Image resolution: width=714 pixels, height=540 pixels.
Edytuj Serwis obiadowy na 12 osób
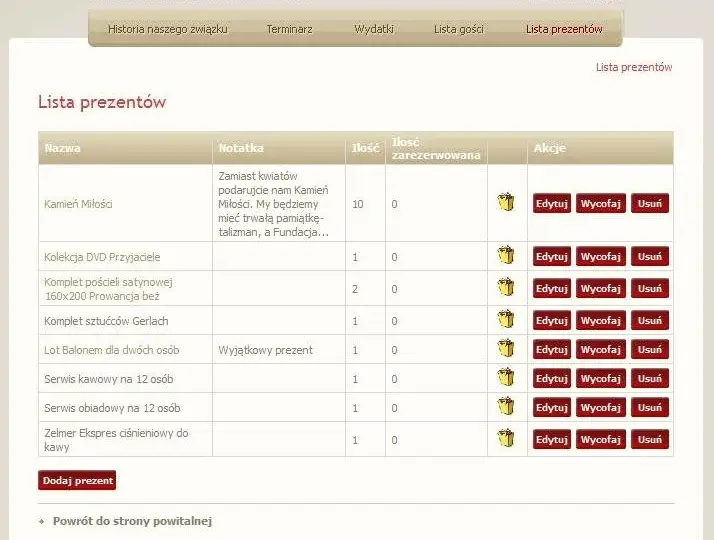tap(551, 408)
